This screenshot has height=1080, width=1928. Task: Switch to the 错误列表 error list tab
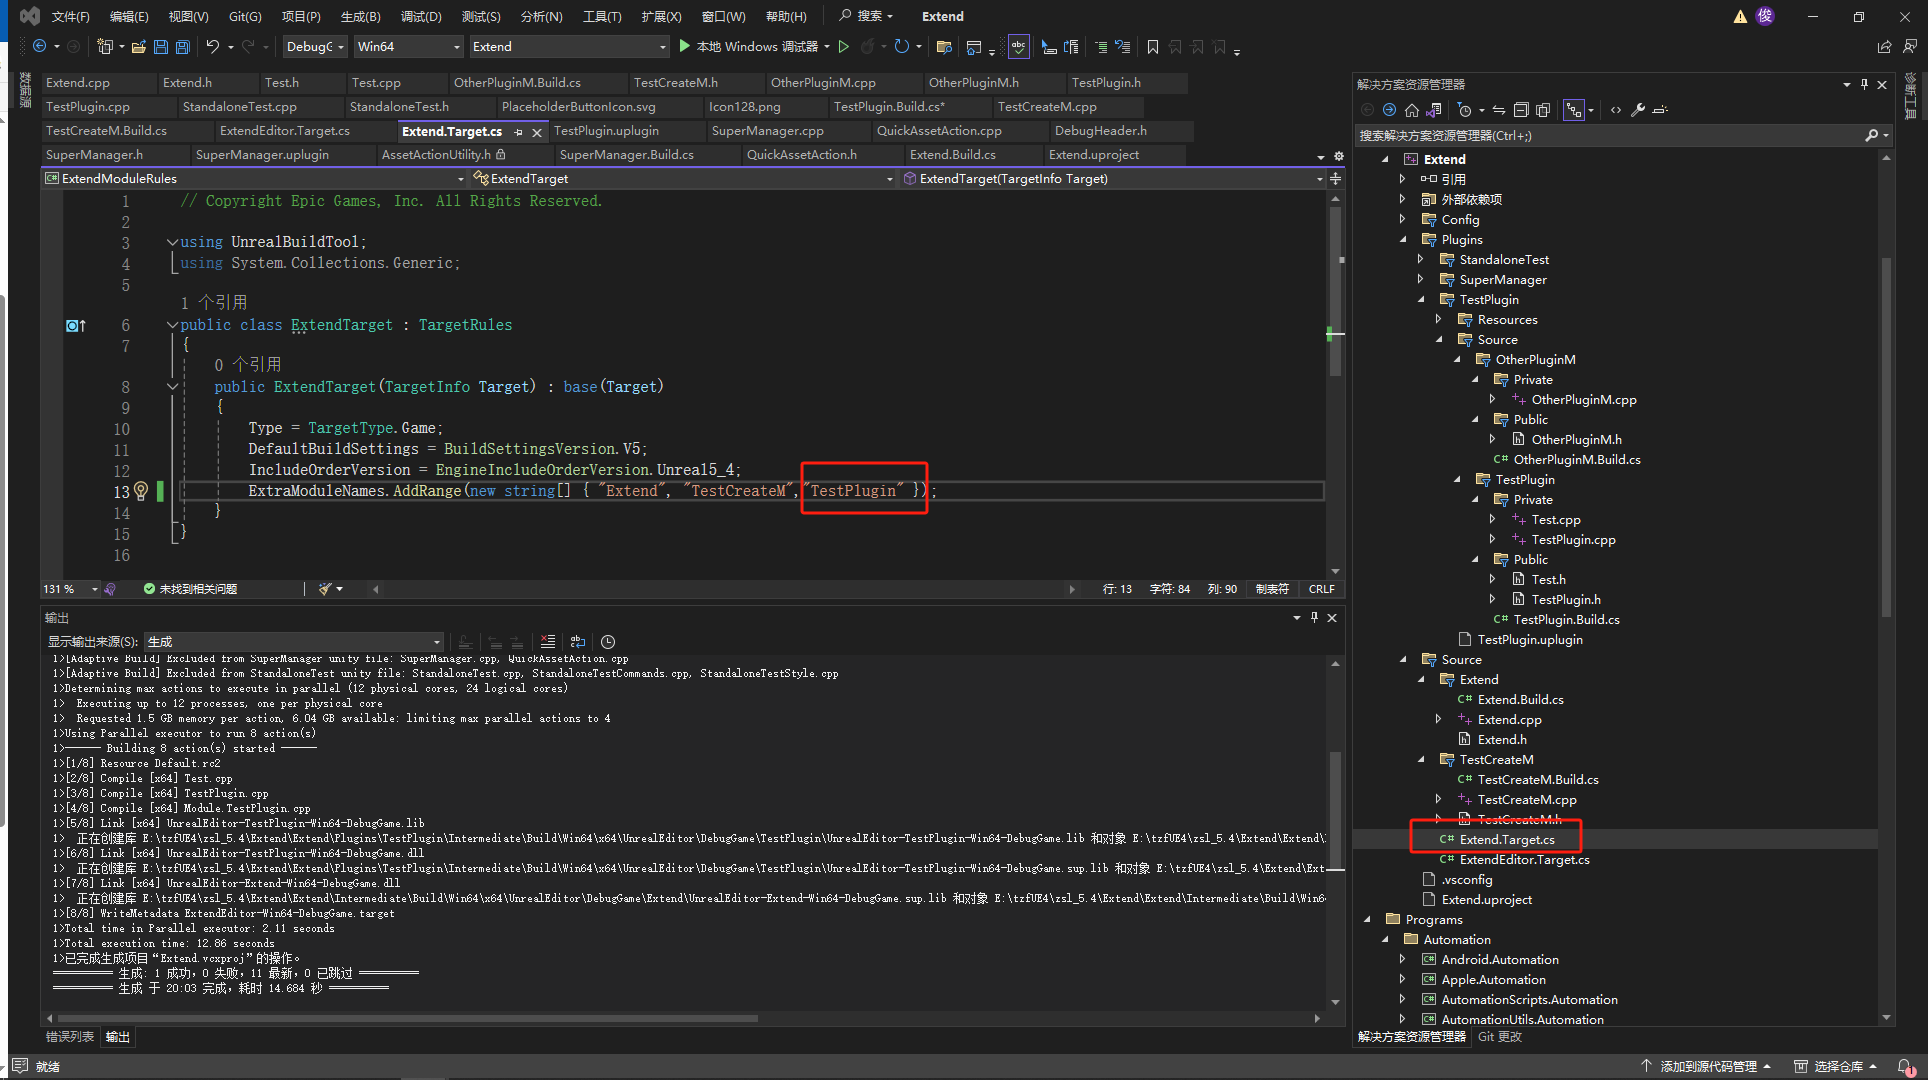(70, 1037)
